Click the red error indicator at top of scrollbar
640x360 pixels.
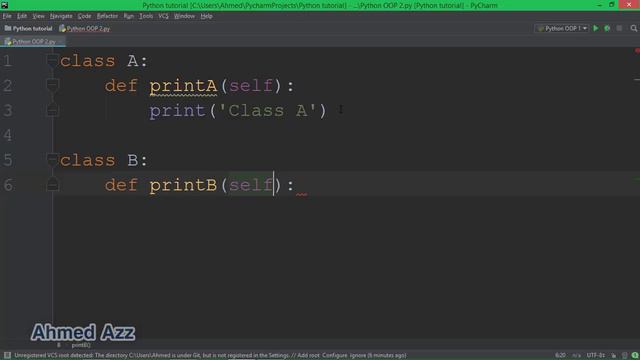(637, 51)
